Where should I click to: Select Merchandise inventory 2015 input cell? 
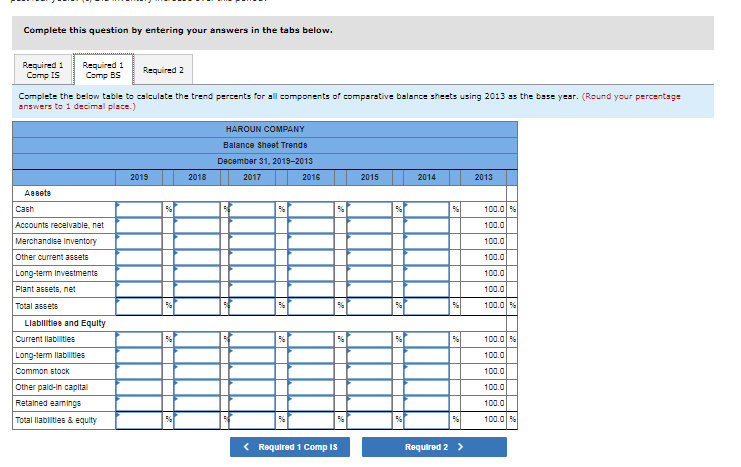pos(370,242)
